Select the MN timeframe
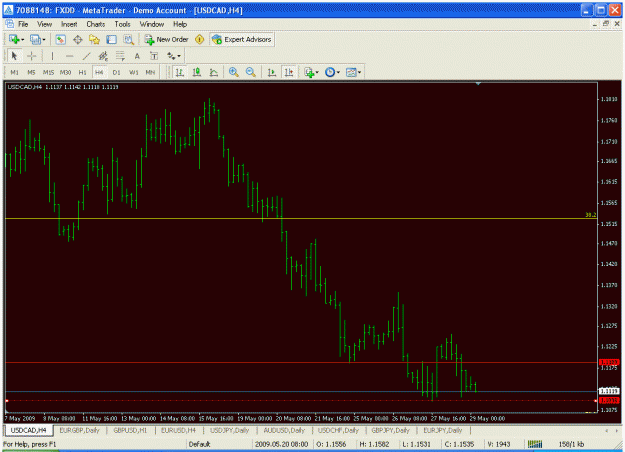Image resolution: width=625 pixels, height=452 pixels. click(x=150, y=72)
